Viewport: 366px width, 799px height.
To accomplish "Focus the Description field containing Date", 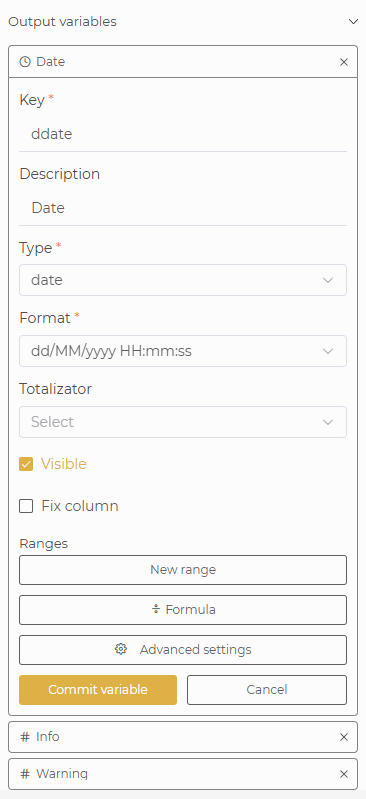I will coord(183,208).
